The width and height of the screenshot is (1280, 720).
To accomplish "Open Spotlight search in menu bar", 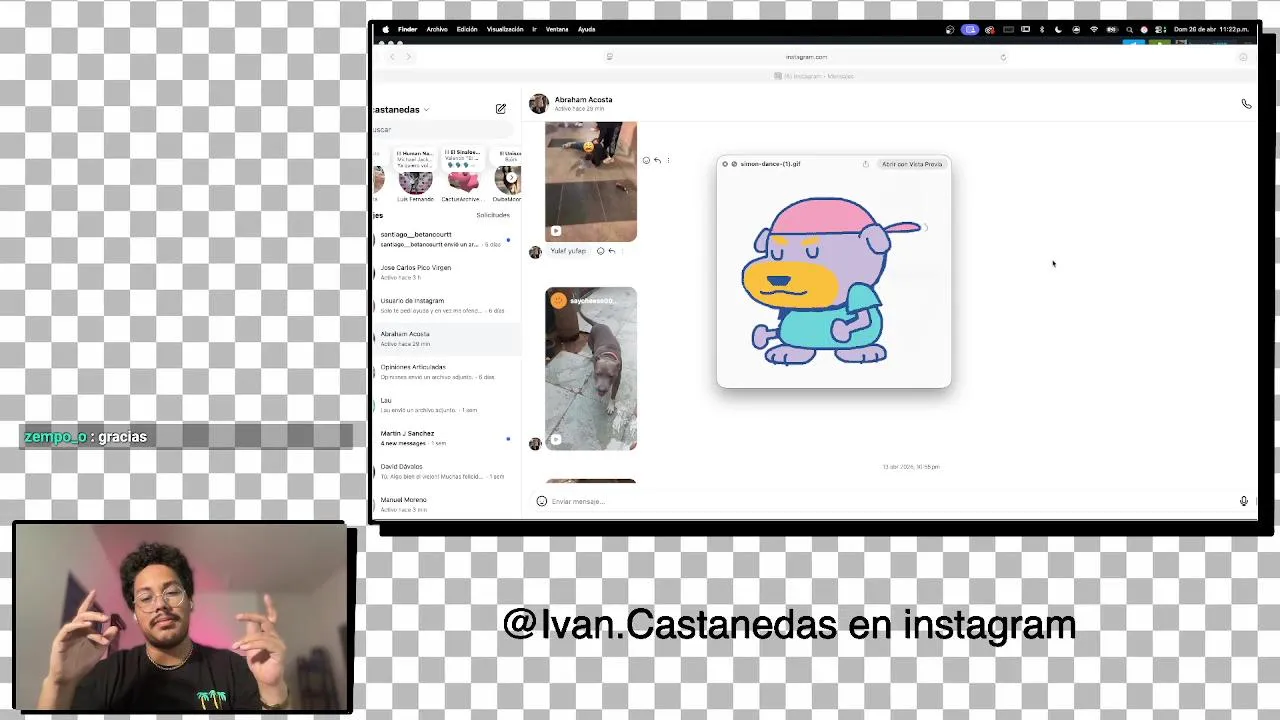I will pos(1130,29).
